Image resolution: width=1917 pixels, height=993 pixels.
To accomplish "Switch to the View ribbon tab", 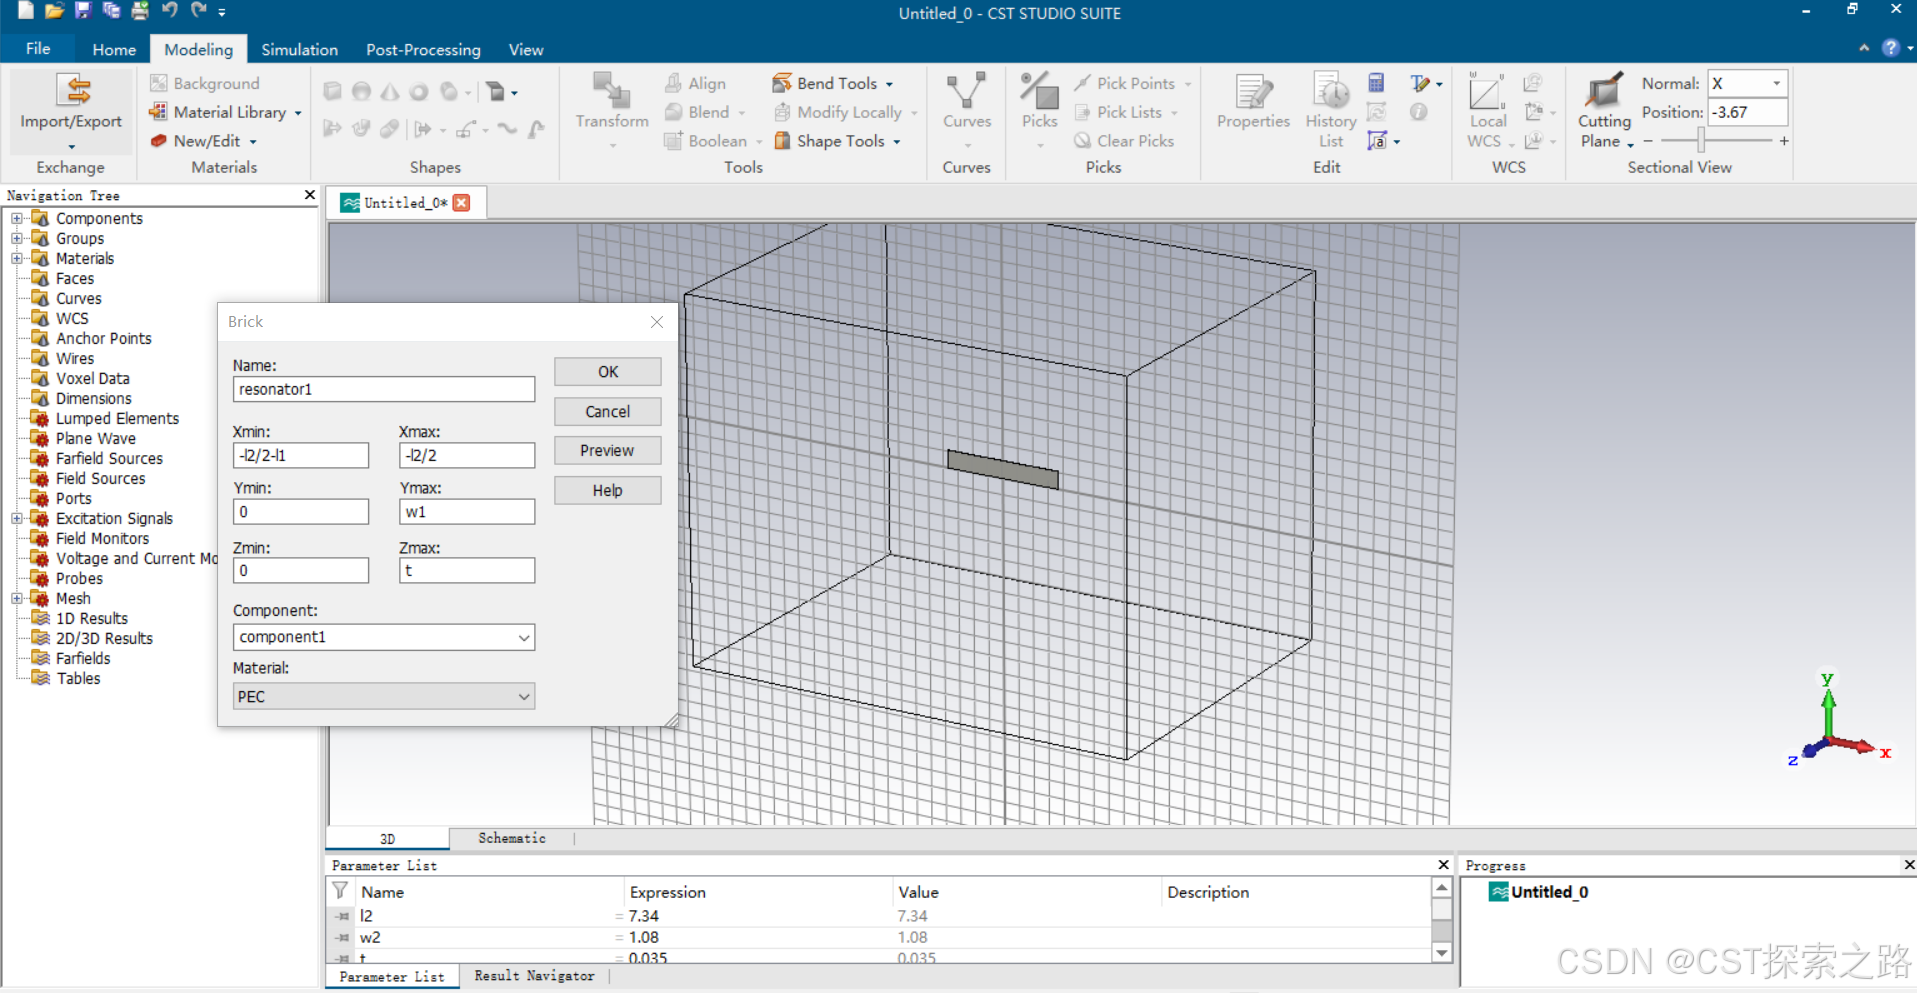I will pos(526,49).
